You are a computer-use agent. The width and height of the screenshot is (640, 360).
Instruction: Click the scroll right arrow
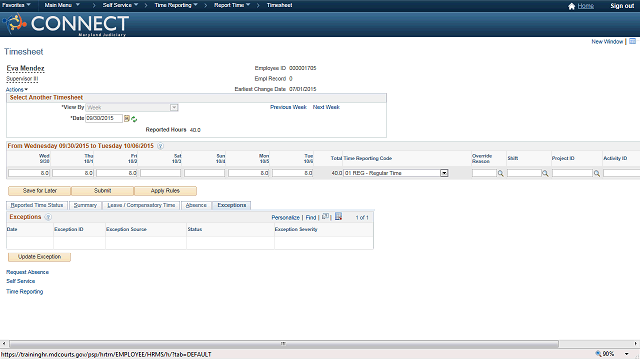point(636,344)
